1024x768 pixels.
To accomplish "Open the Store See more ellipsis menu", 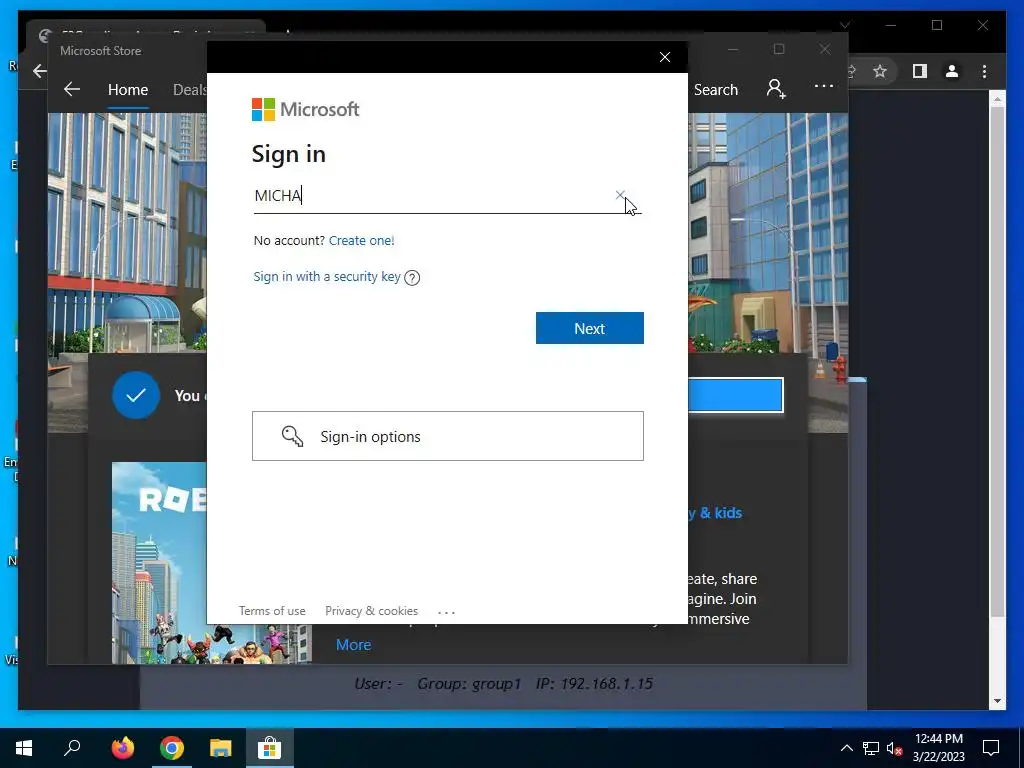I will 824,86.
